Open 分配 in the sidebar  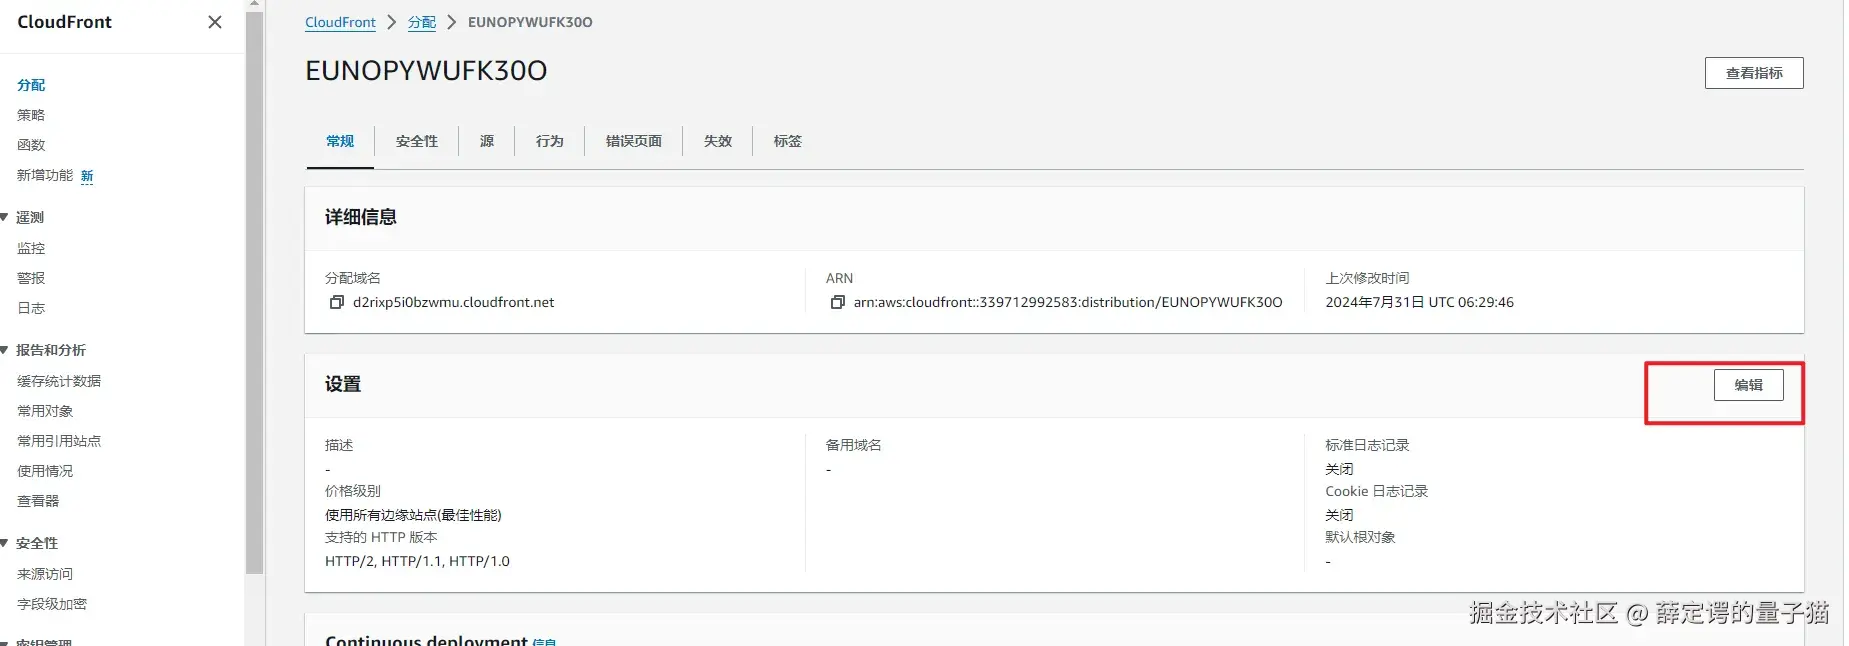click(x=31, y=85)
